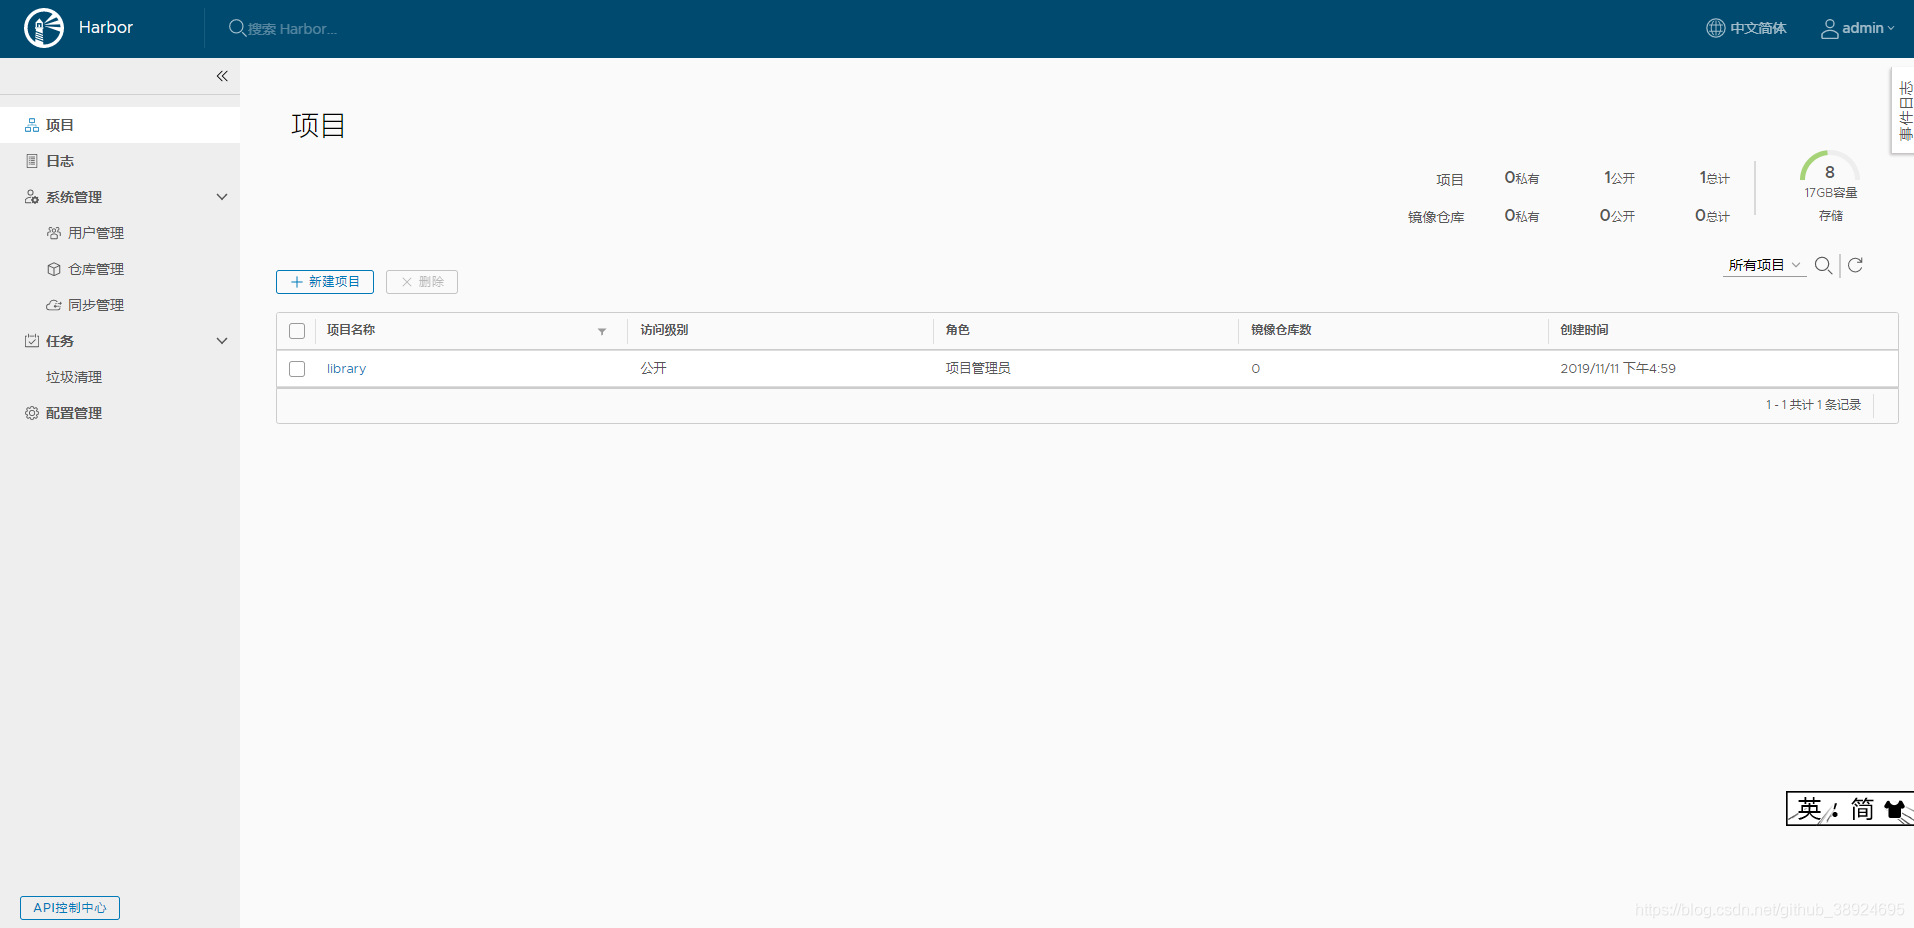Collapse the sidebar with double-chevron icon
1914x928 pixels.
pos(222,76)
